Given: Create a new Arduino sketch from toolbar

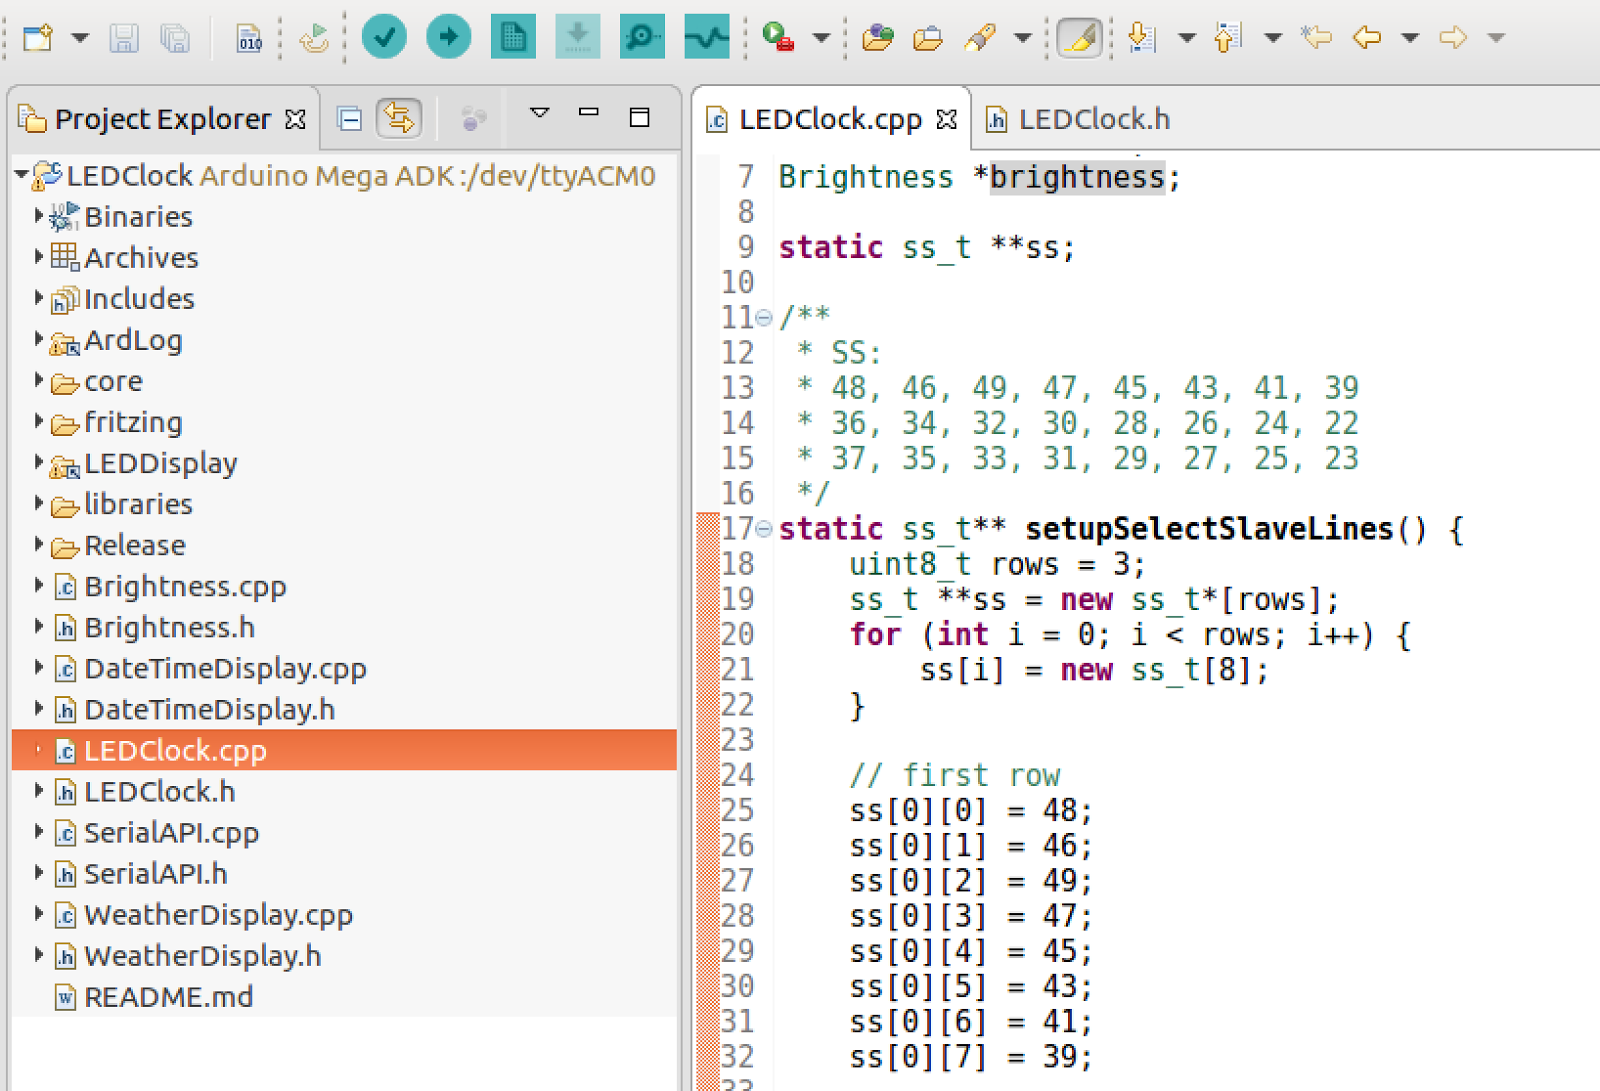Looking at the screenshot, I should click(x=513, y=38).
